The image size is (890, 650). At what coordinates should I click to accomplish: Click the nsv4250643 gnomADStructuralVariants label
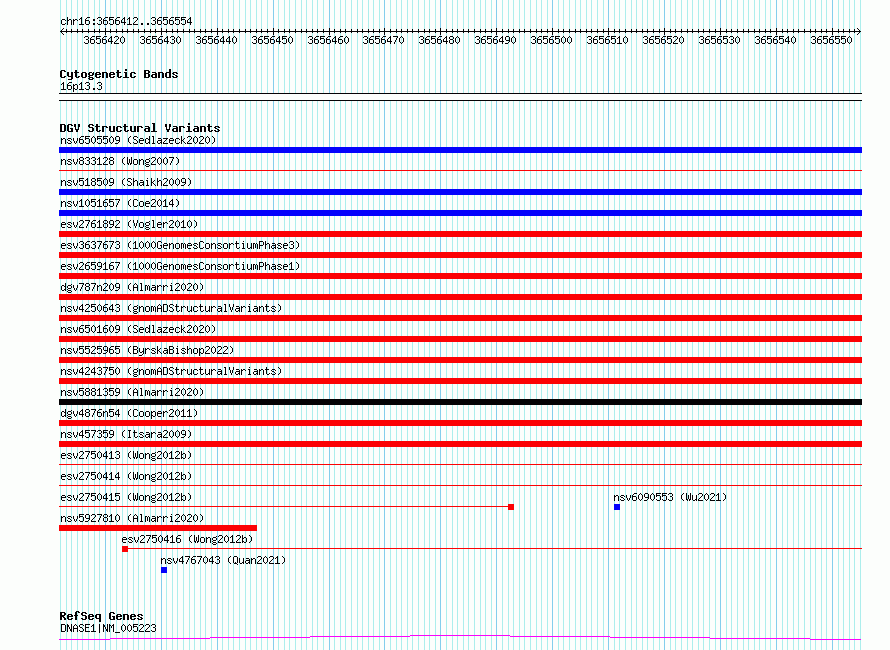pos(171,308)
